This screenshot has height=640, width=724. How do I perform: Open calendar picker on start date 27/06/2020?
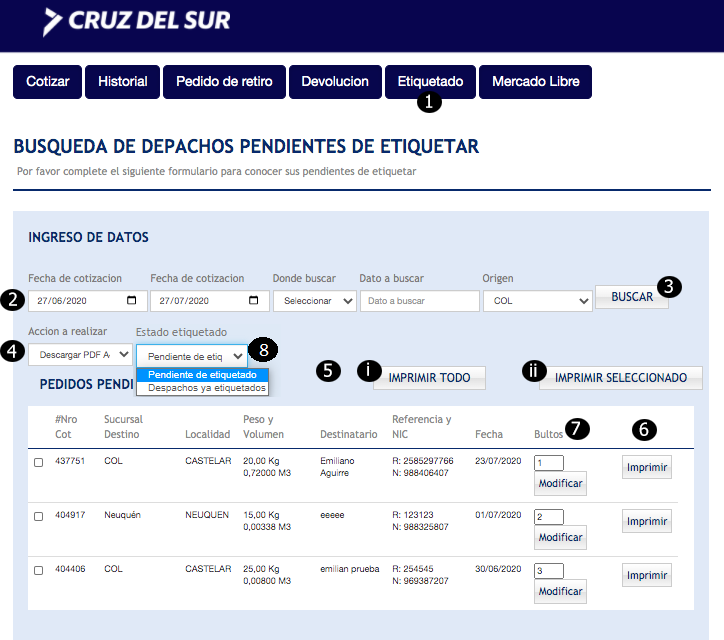tap(133, 301)
